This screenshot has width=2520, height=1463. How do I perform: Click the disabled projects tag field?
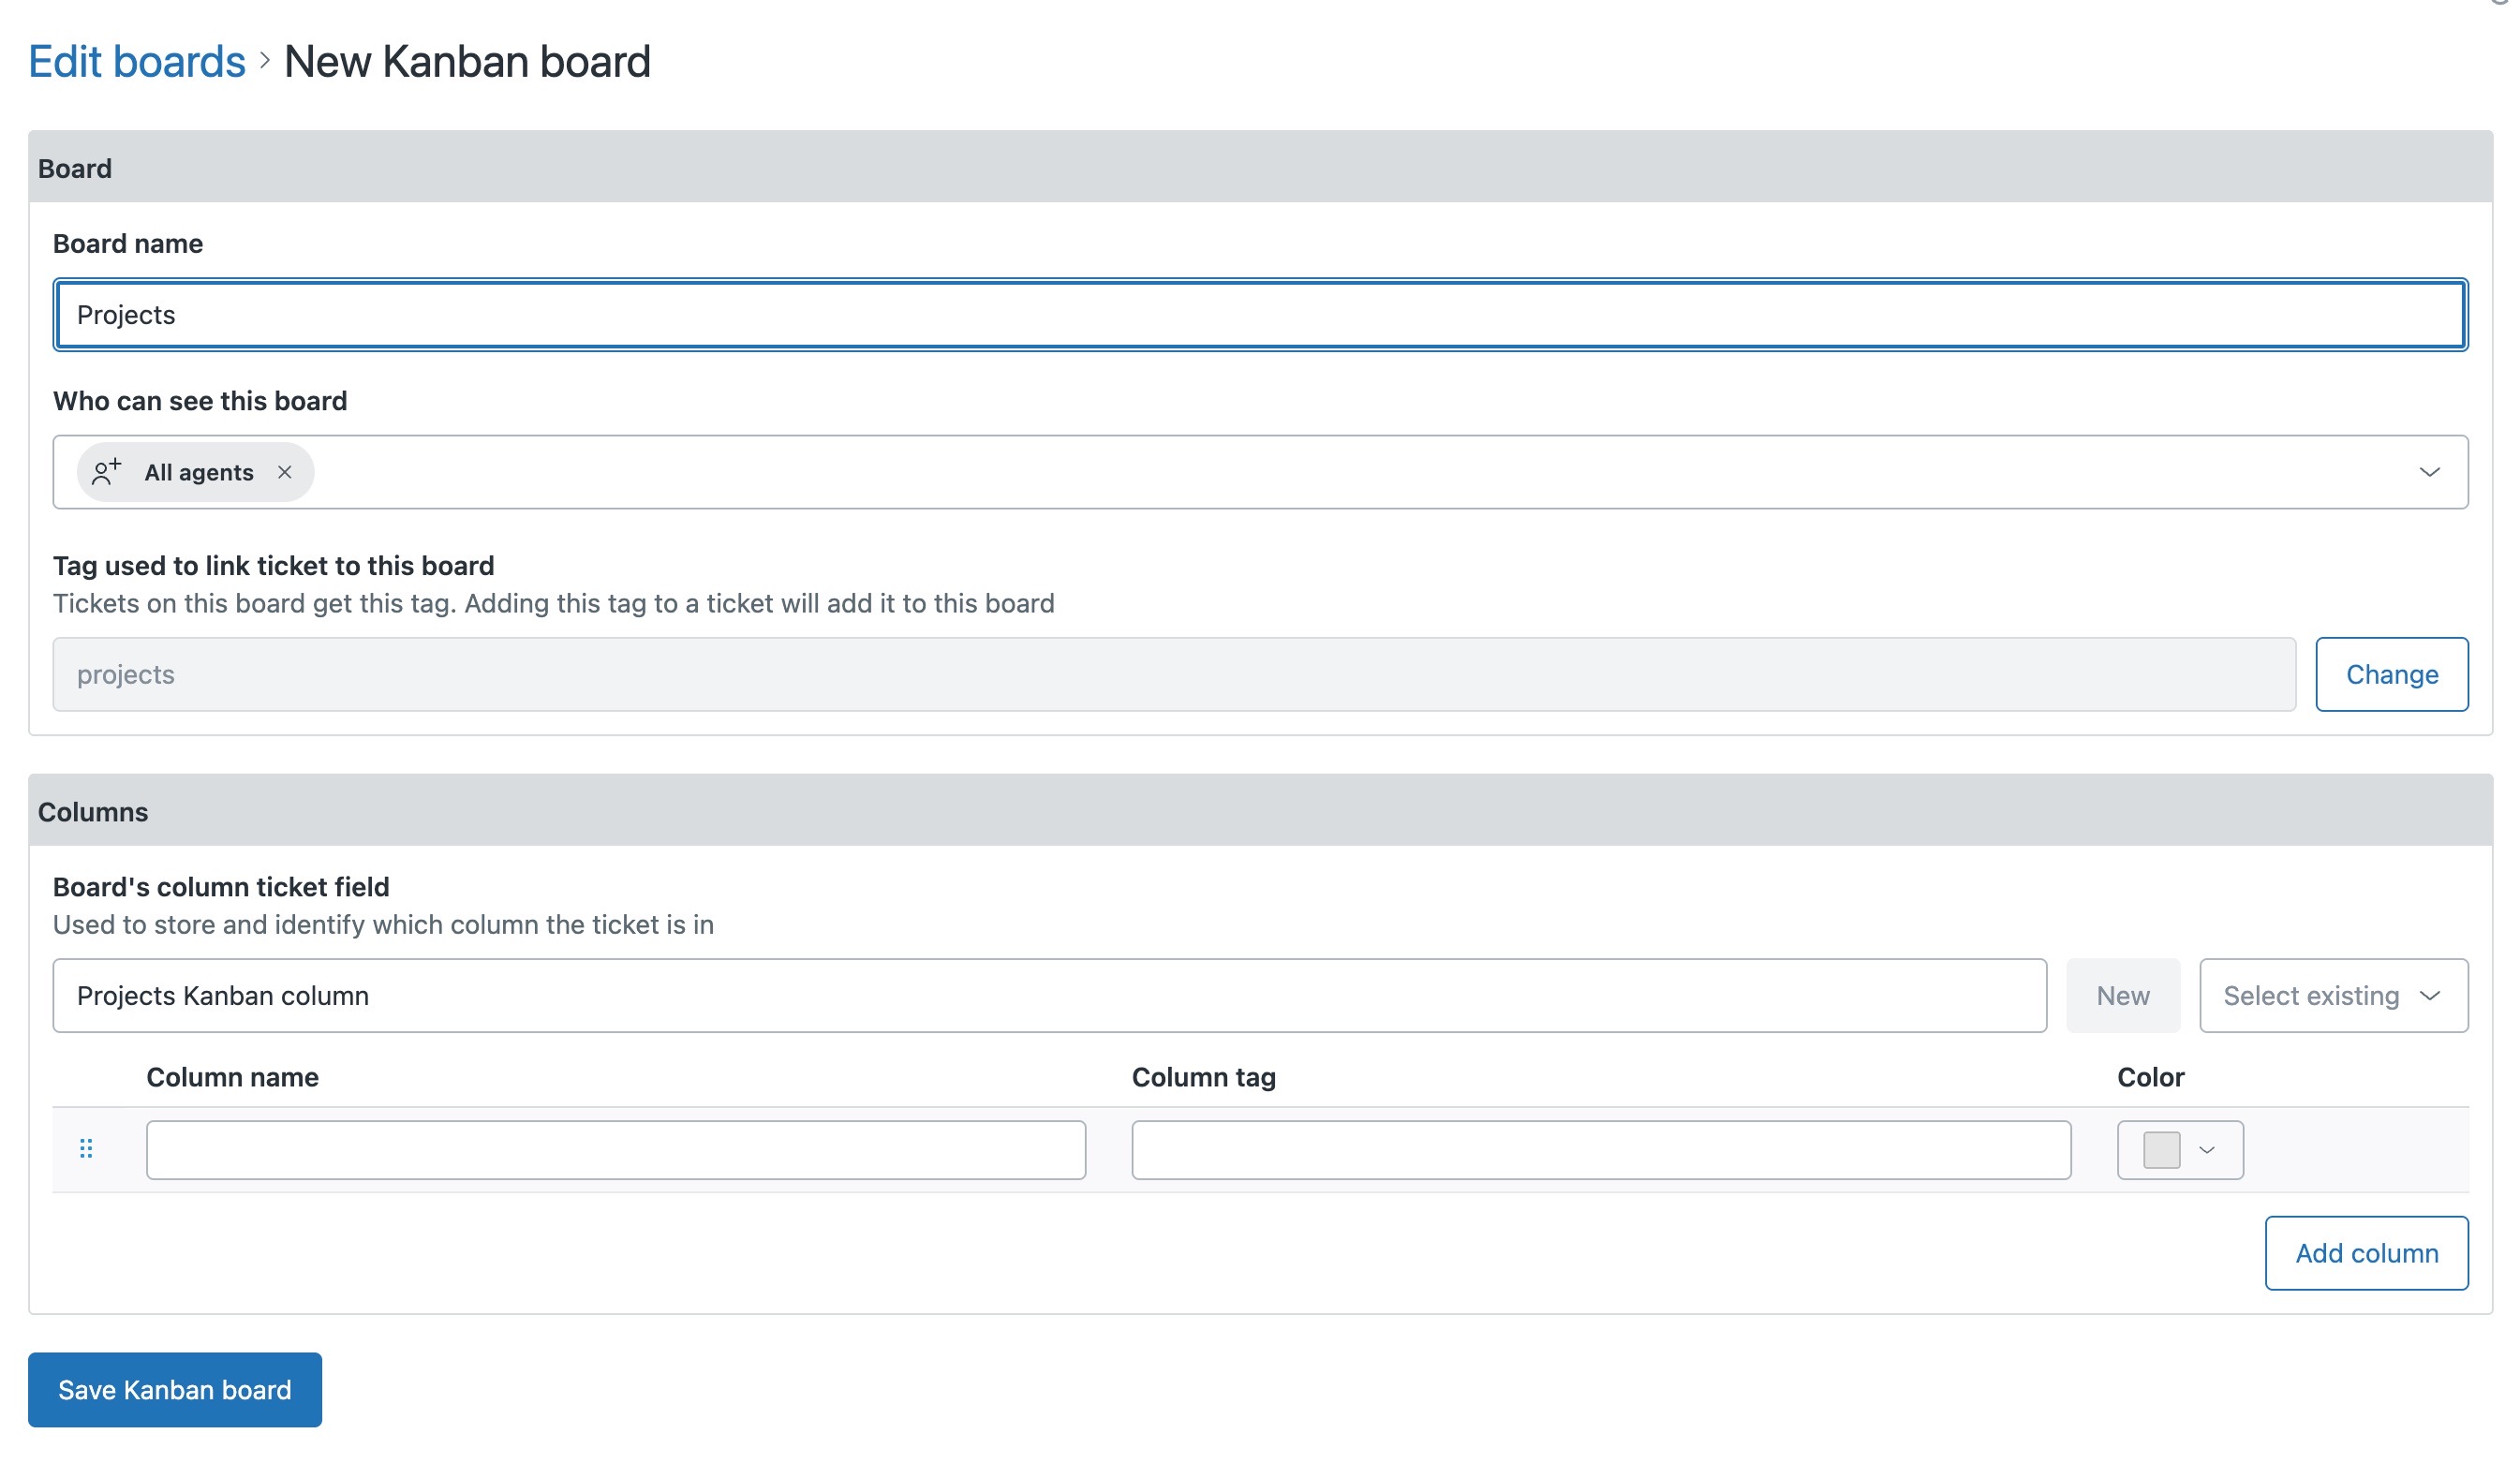pyautogui.click(x=1174, y=674)
